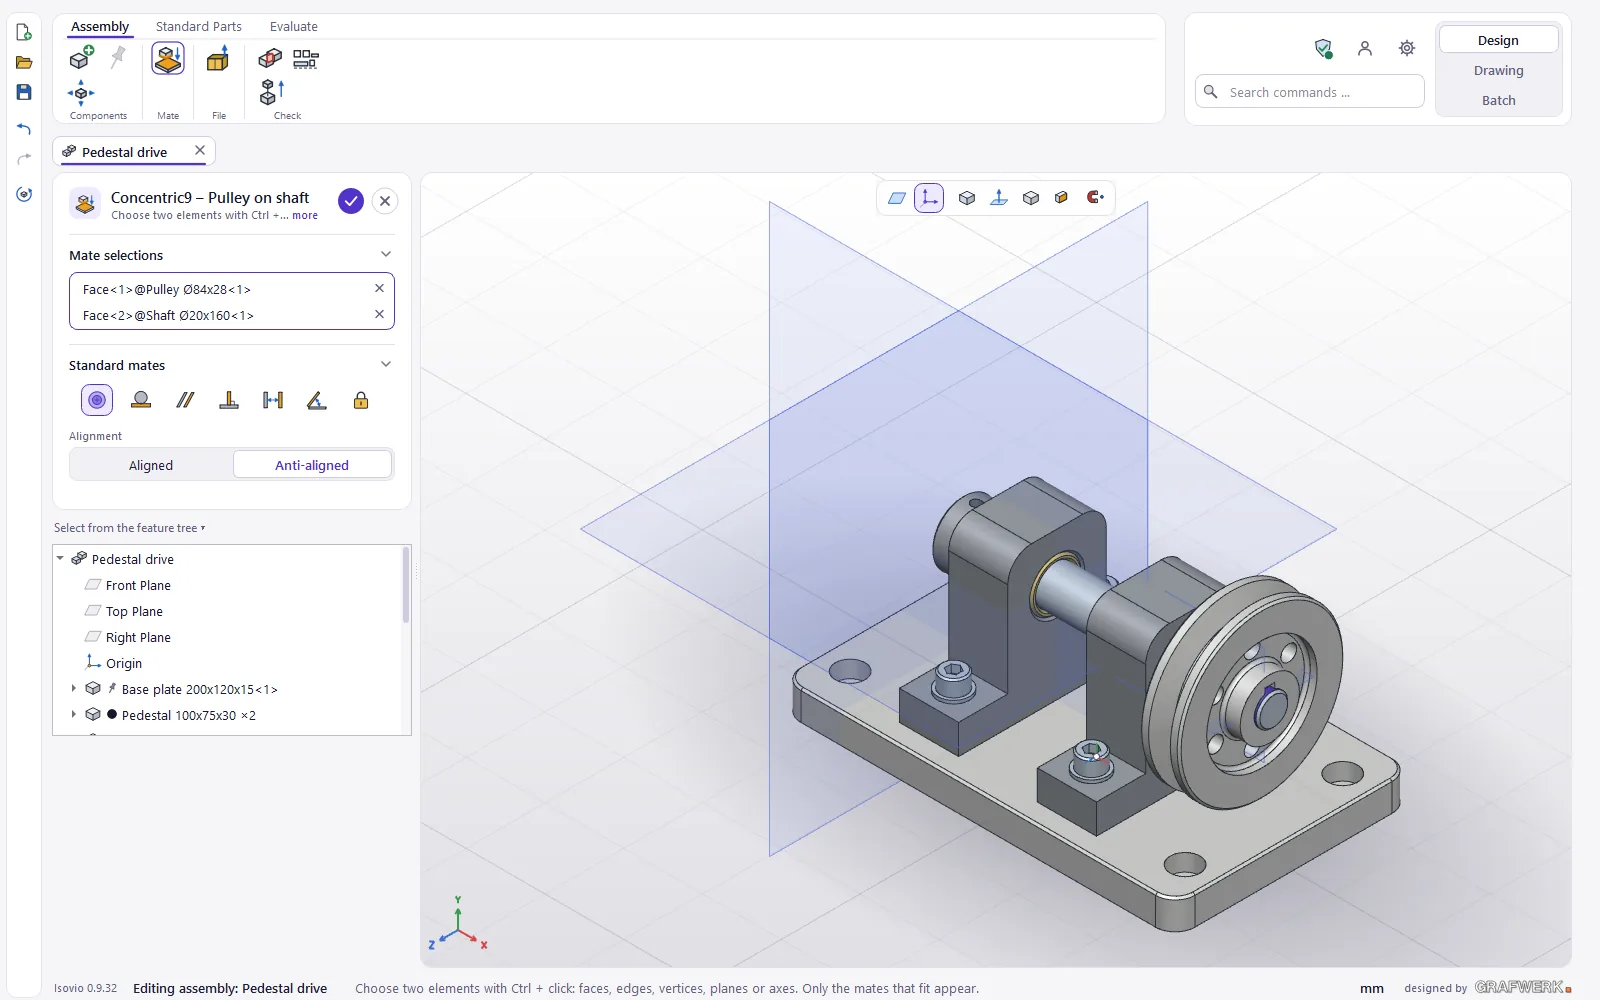The height and width of the screenshot is (1000, 1600).
Task: Click the yellow box File export icon
Action: 218,59
